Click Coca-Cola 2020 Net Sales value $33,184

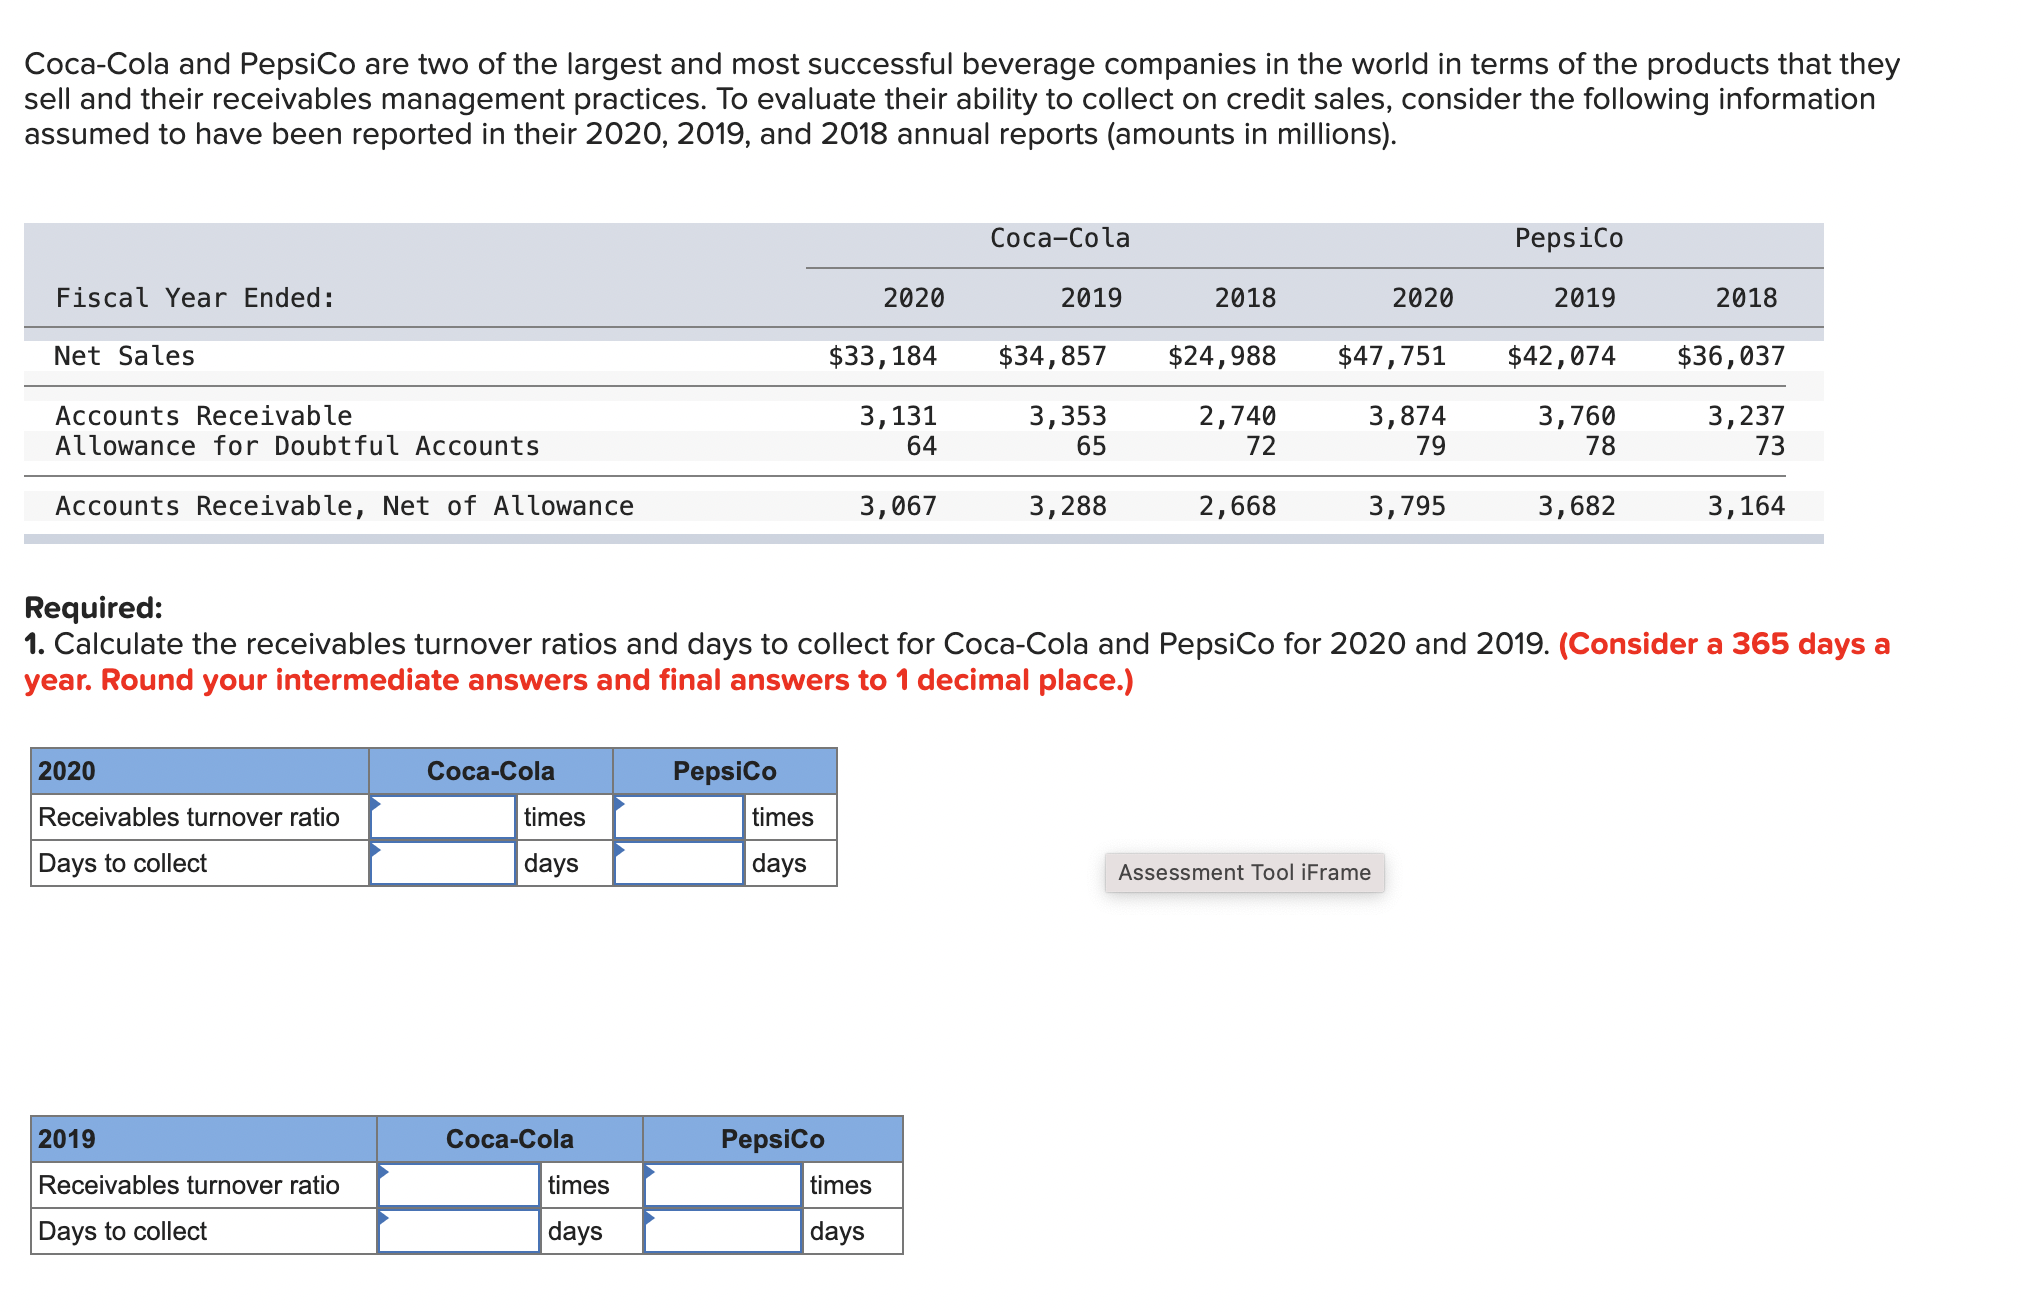coord(882,356)
